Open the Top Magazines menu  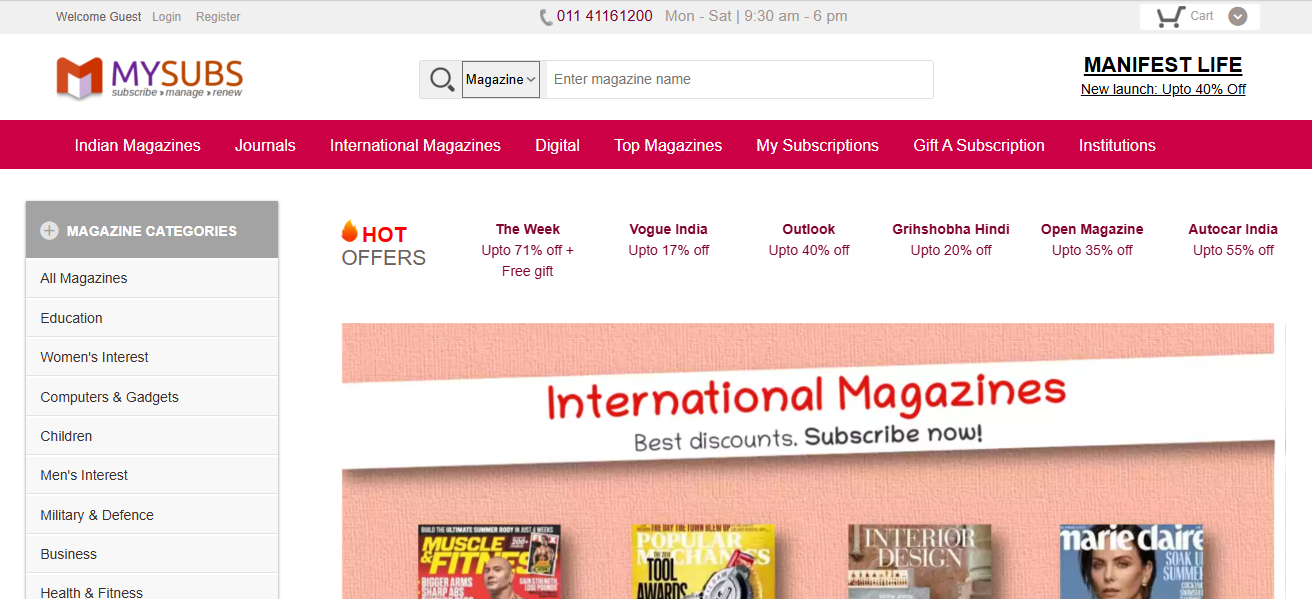[668, 145]
